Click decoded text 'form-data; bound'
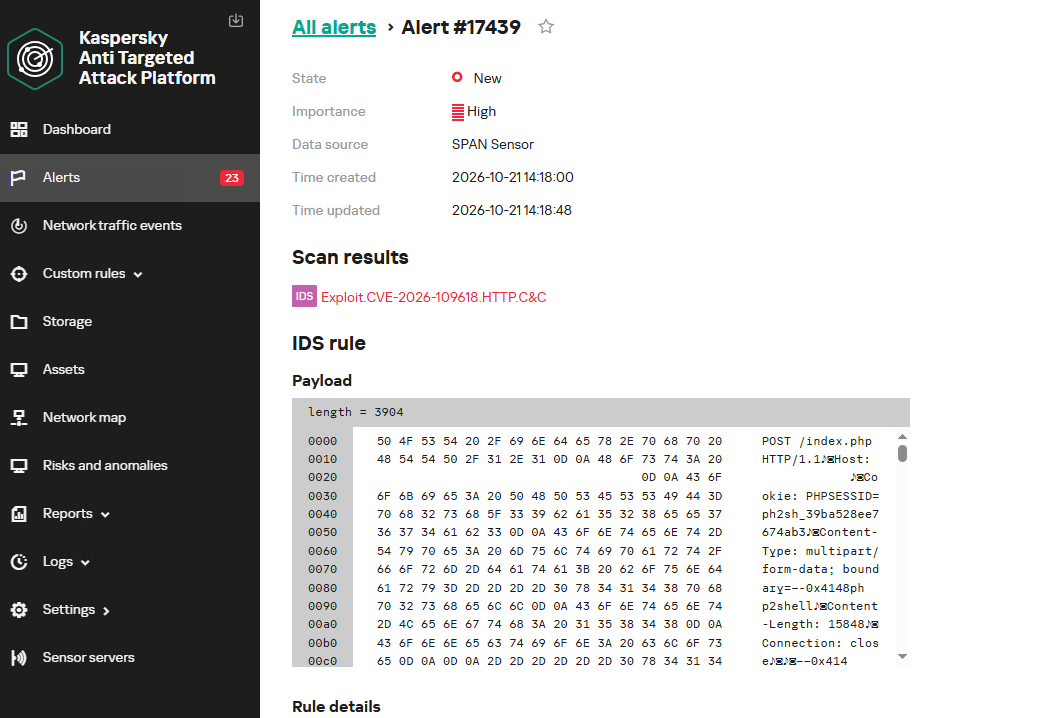The width and height of the screenshot is (1056, 718). coord(820,569)
